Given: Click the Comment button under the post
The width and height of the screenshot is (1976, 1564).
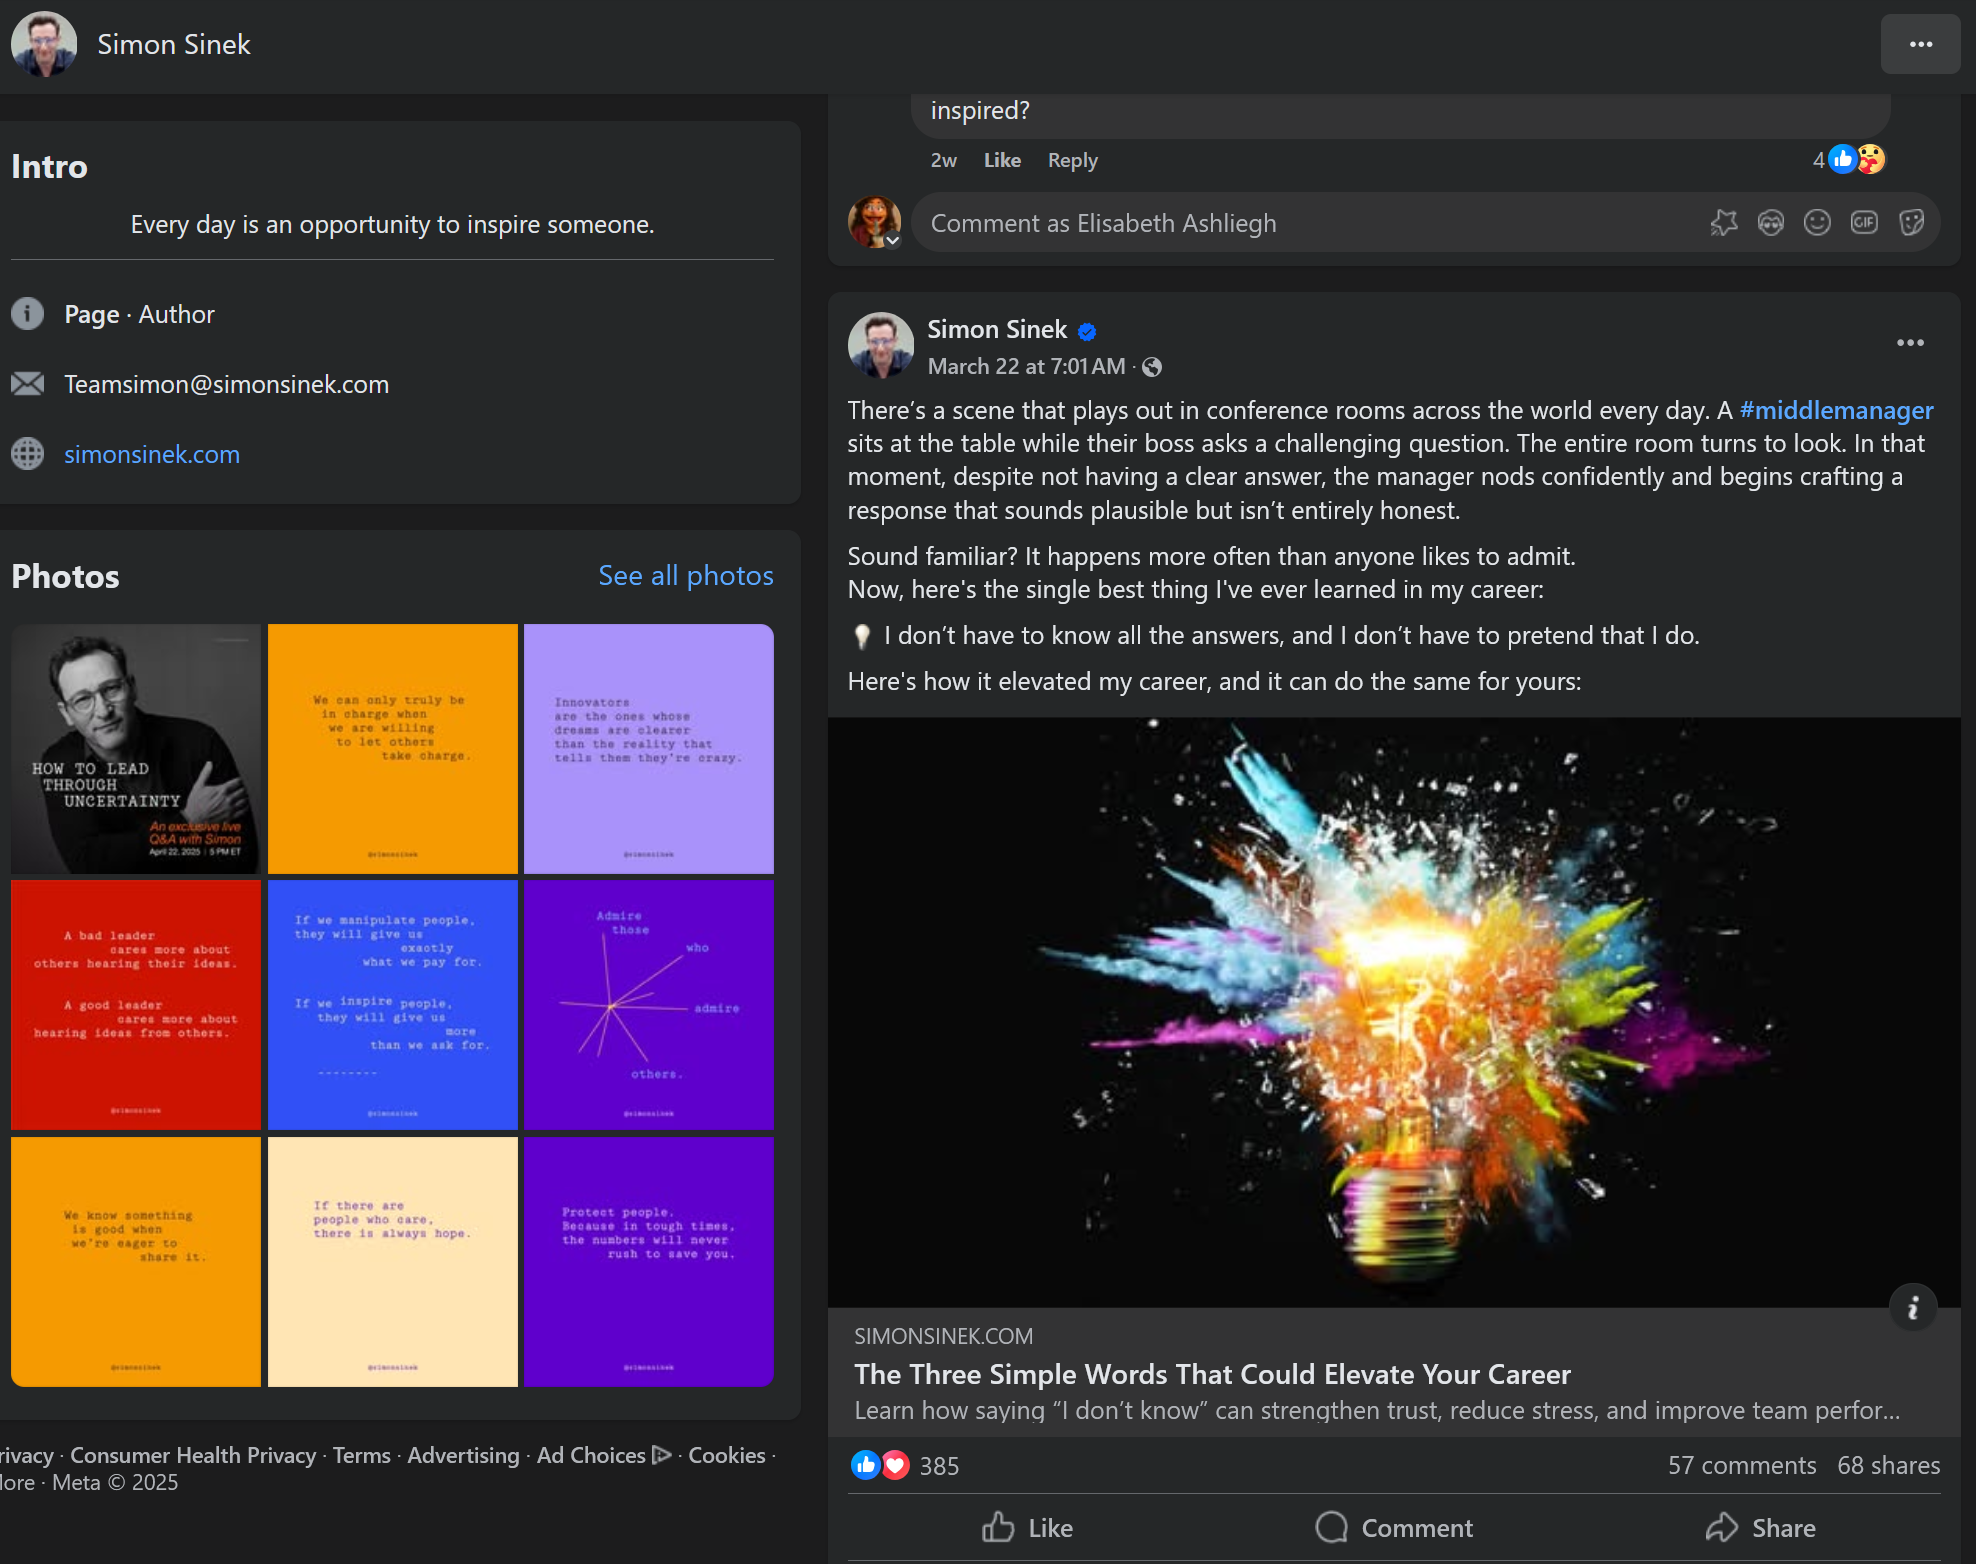Looking at the screenshot, I should (1394, 1528).
